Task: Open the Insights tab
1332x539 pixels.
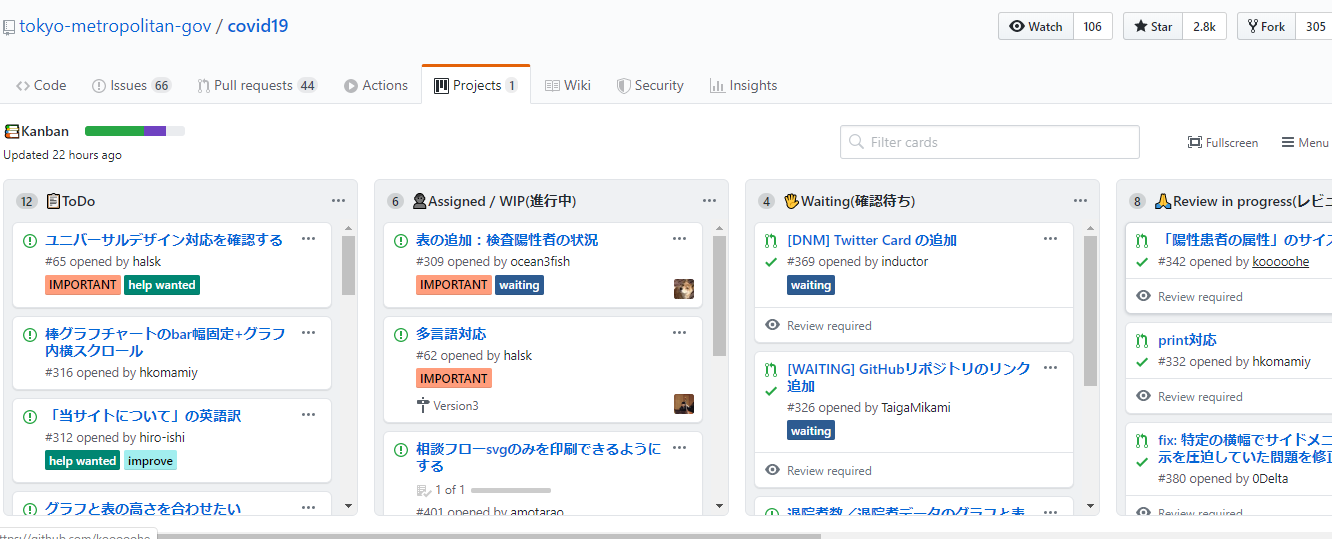Action: point(743,85)
